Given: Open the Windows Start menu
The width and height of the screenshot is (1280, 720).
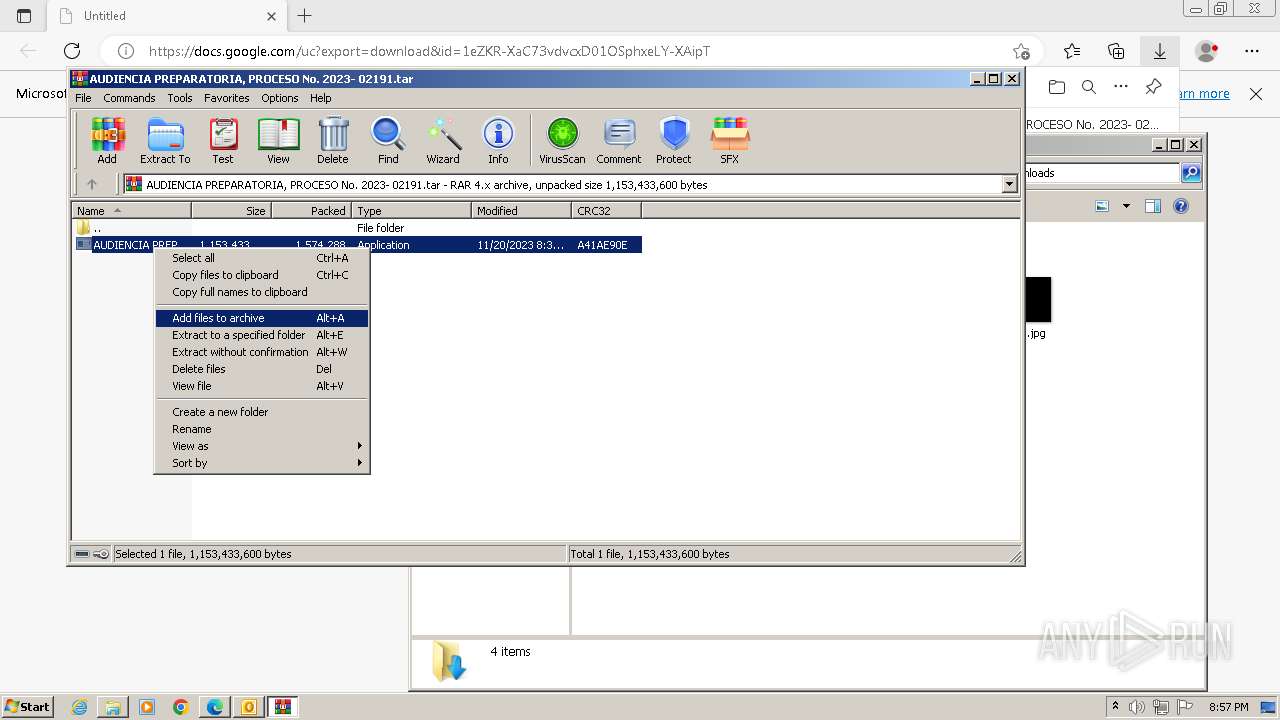Looking at the screenshot, I should point(28,707).
